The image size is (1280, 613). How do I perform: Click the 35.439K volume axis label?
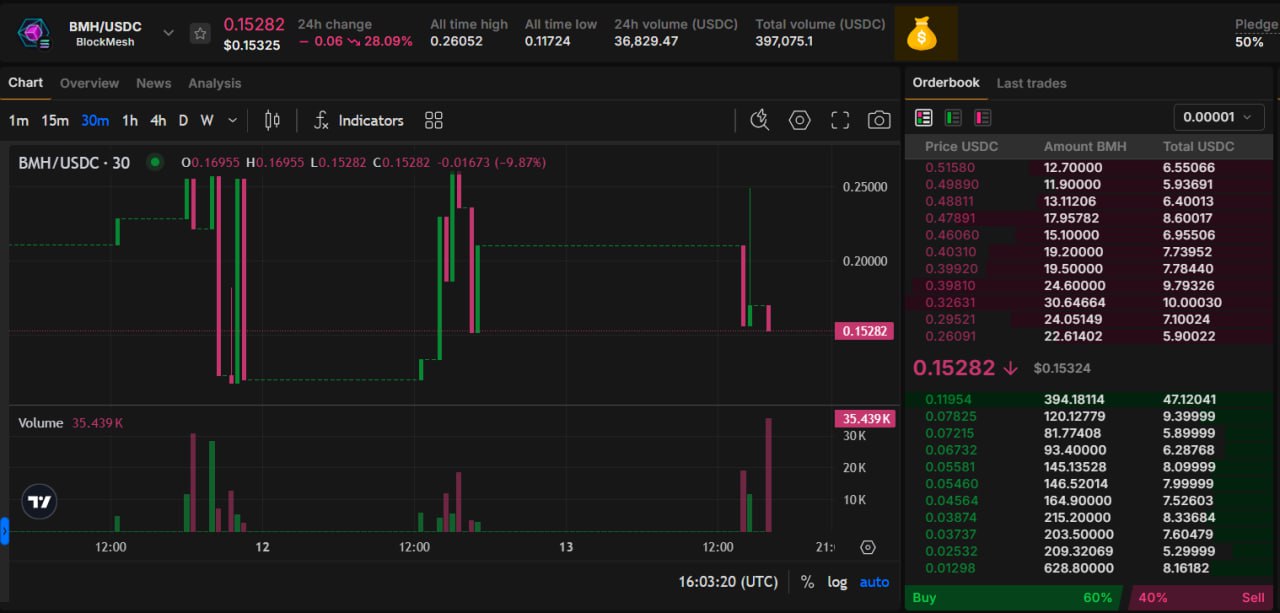pyautogui.click(x=864, y=418)
